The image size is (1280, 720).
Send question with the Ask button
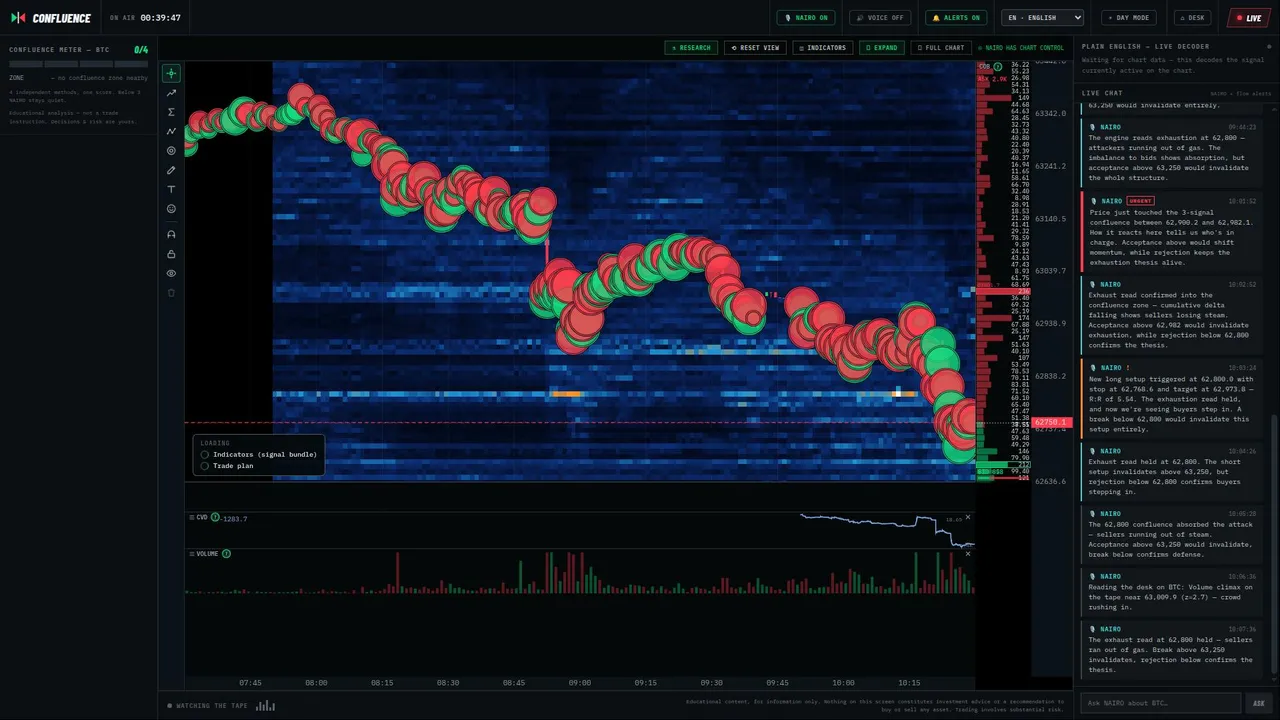(1259, 703)
